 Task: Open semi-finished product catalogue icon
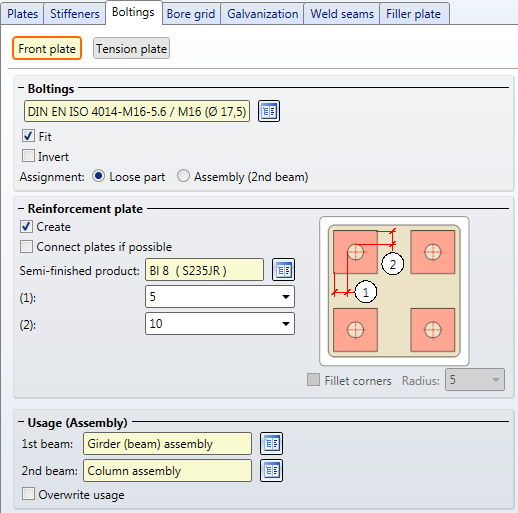point(283,270)
